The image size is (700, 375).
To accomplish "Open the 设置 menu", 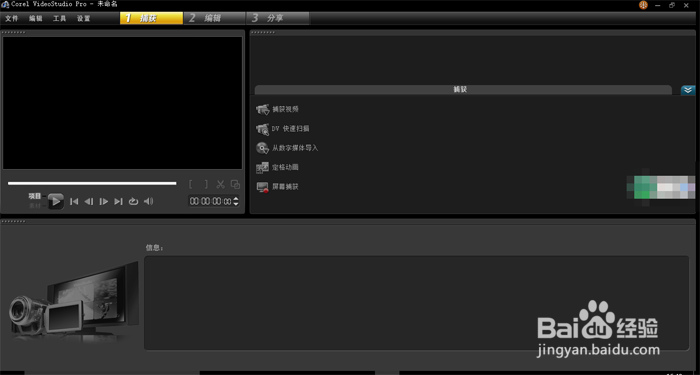I will (x=83, y=19).
